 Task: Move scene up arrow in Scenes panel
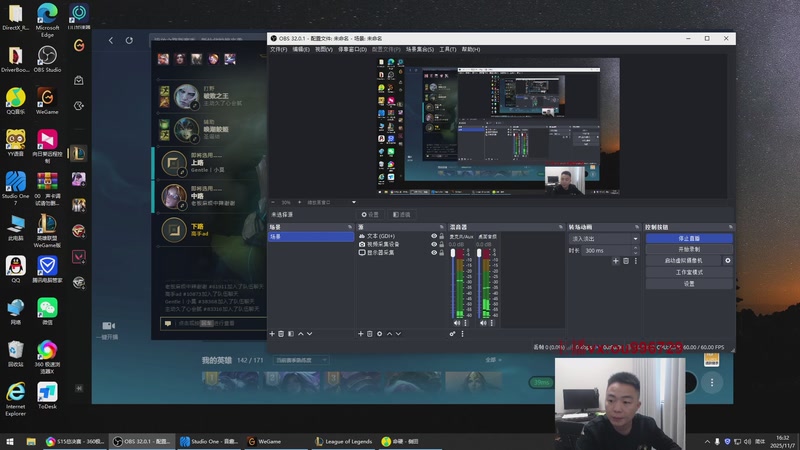pyautogui.click(x=301, y=334)
